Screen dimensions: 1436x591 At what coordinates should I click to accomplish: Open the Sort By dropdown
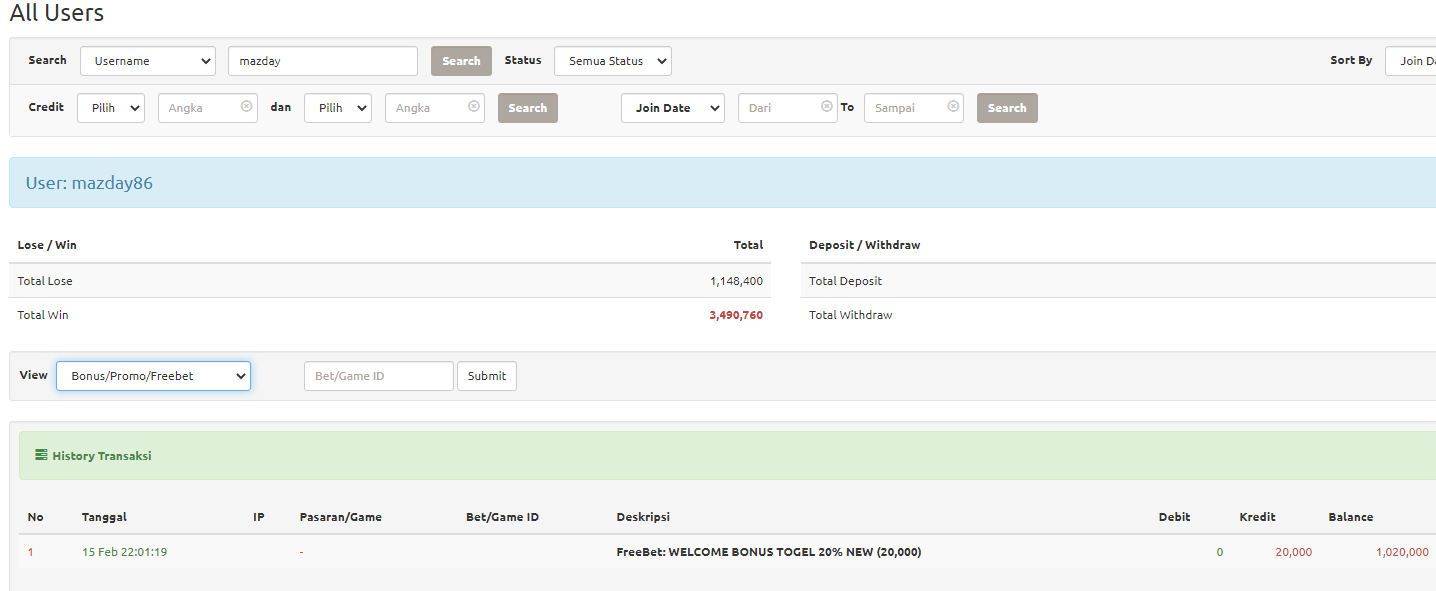[x=1410, y=61]
